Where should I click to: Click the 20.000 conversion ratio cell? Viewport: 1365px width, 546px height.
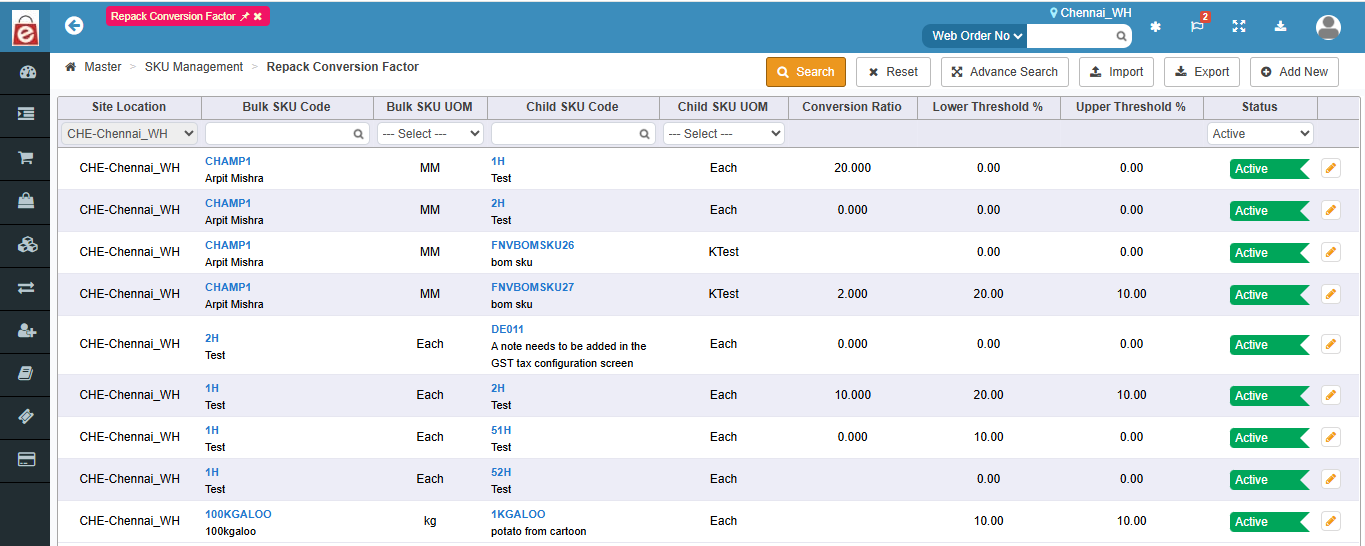pyautogui.click(x=852, y=168)
